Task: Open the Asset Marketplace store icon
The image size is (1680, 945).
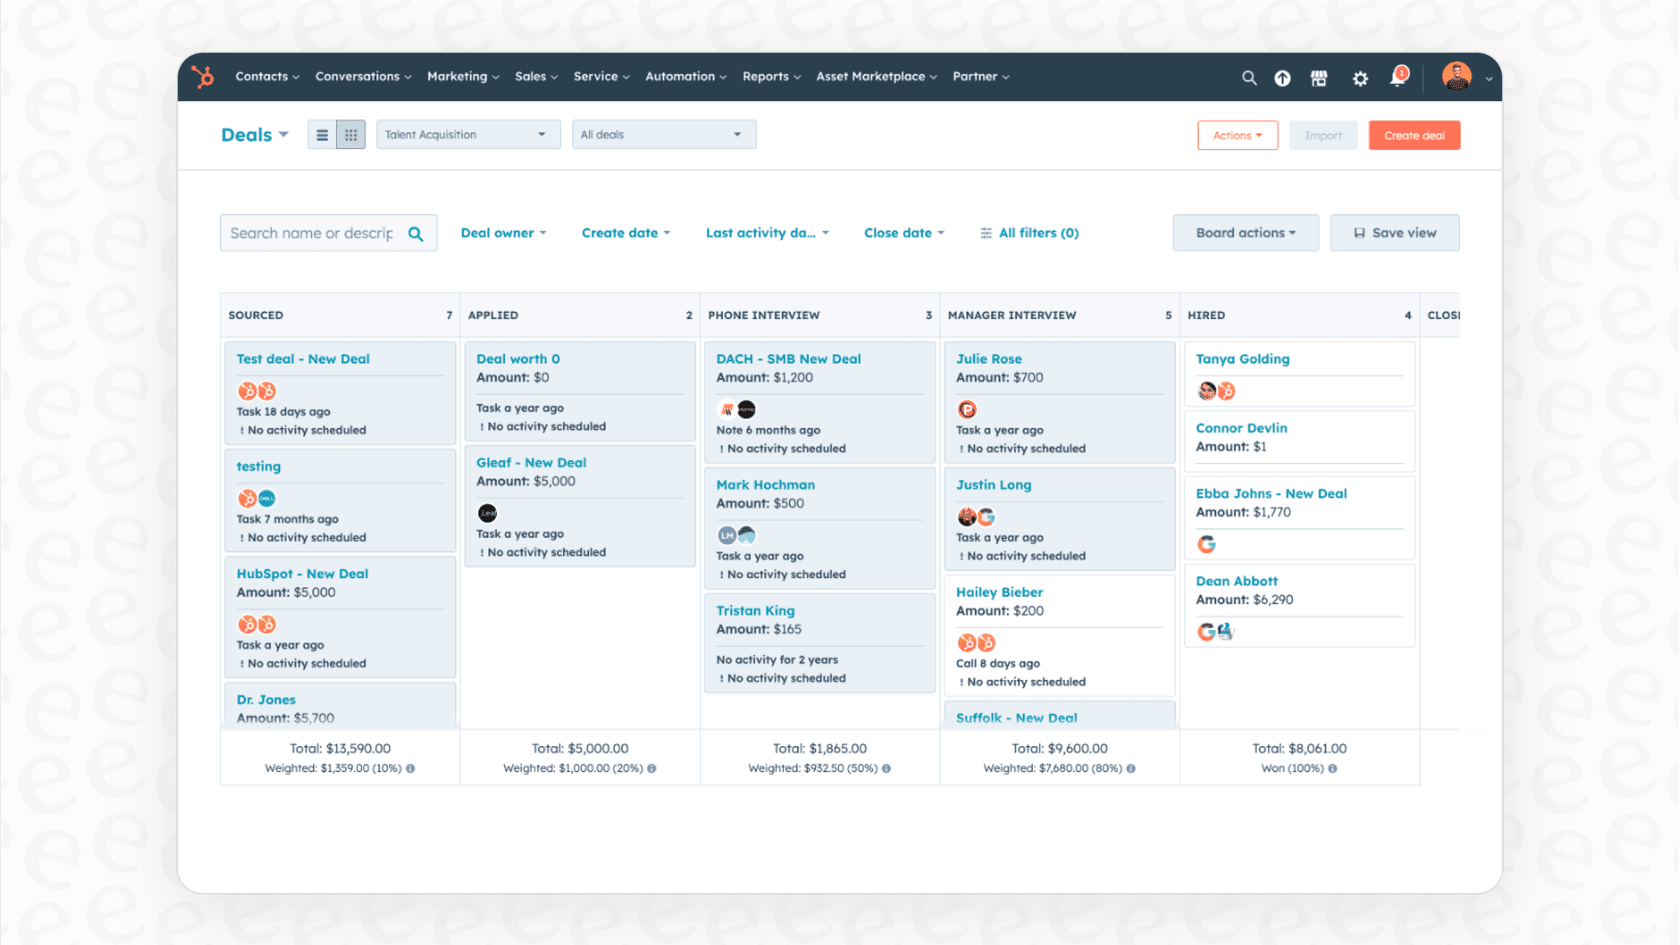Action: (1319, 77)
